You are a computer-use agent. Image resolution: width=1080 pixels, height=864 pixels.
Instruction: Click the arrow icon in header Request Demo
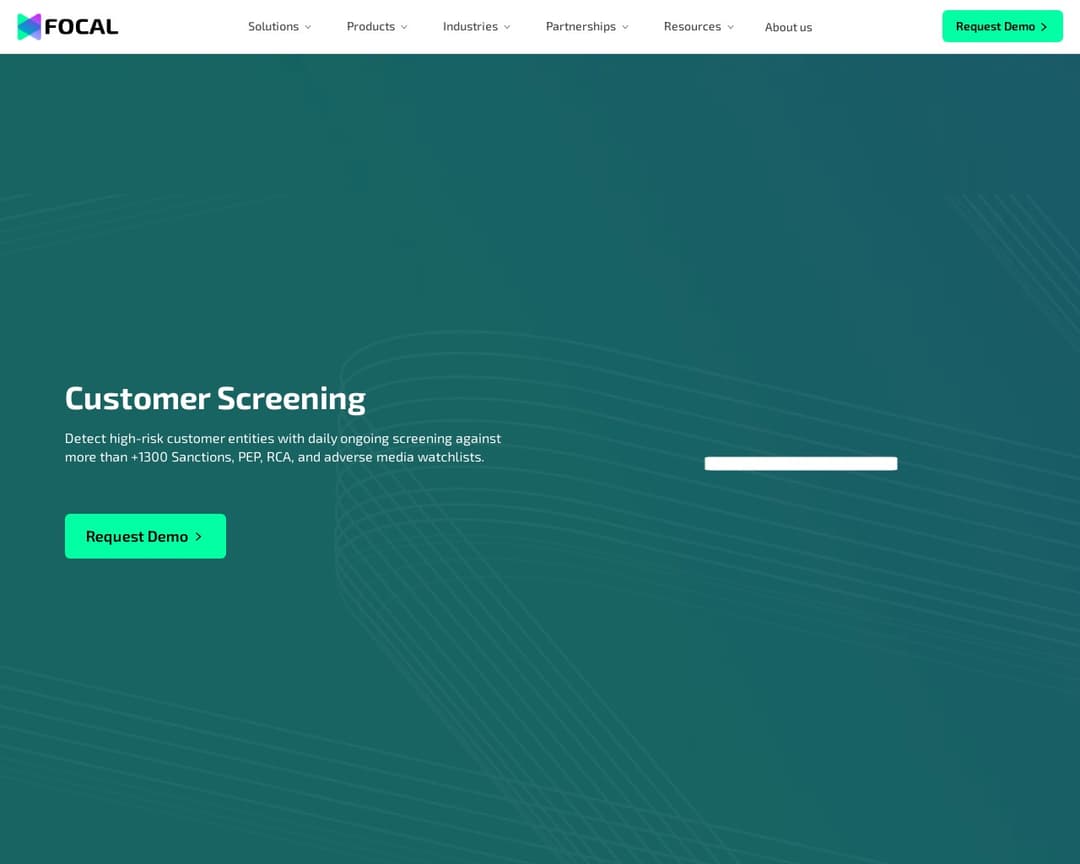(x=1044, y=27)
